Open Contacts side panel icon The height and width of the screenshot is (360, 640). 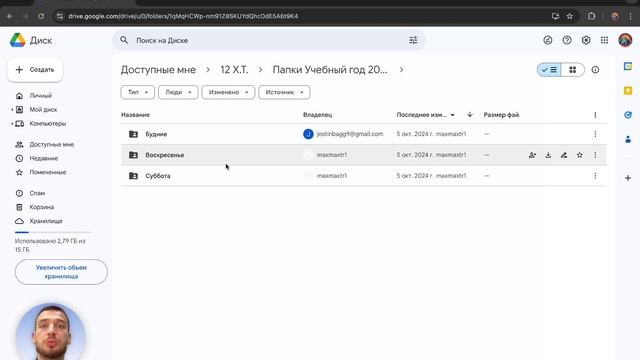(x=628, y=140)
